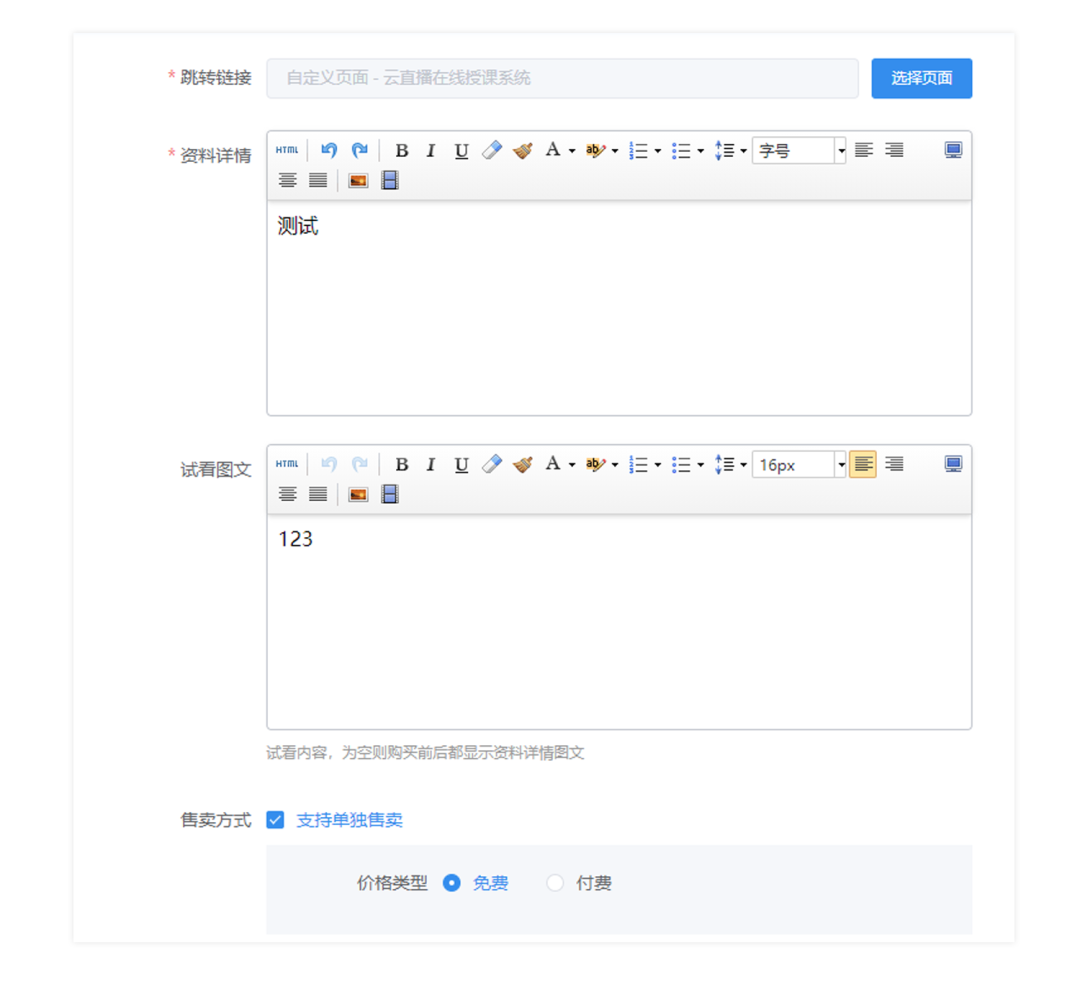Select format painter brush in 试看图文 editor
Viewport: 1080px width, 1002px height.
pyautogui.click(x=523, y=464)
